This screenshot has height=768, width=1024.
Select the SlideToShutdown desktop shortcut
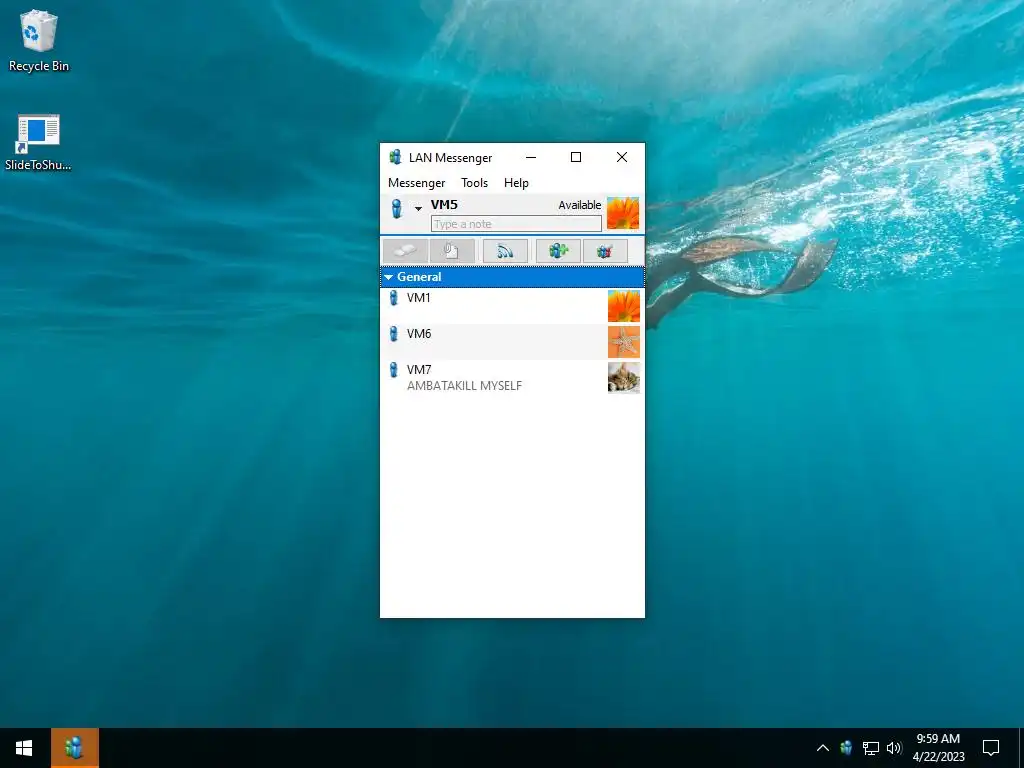point(39,143)
